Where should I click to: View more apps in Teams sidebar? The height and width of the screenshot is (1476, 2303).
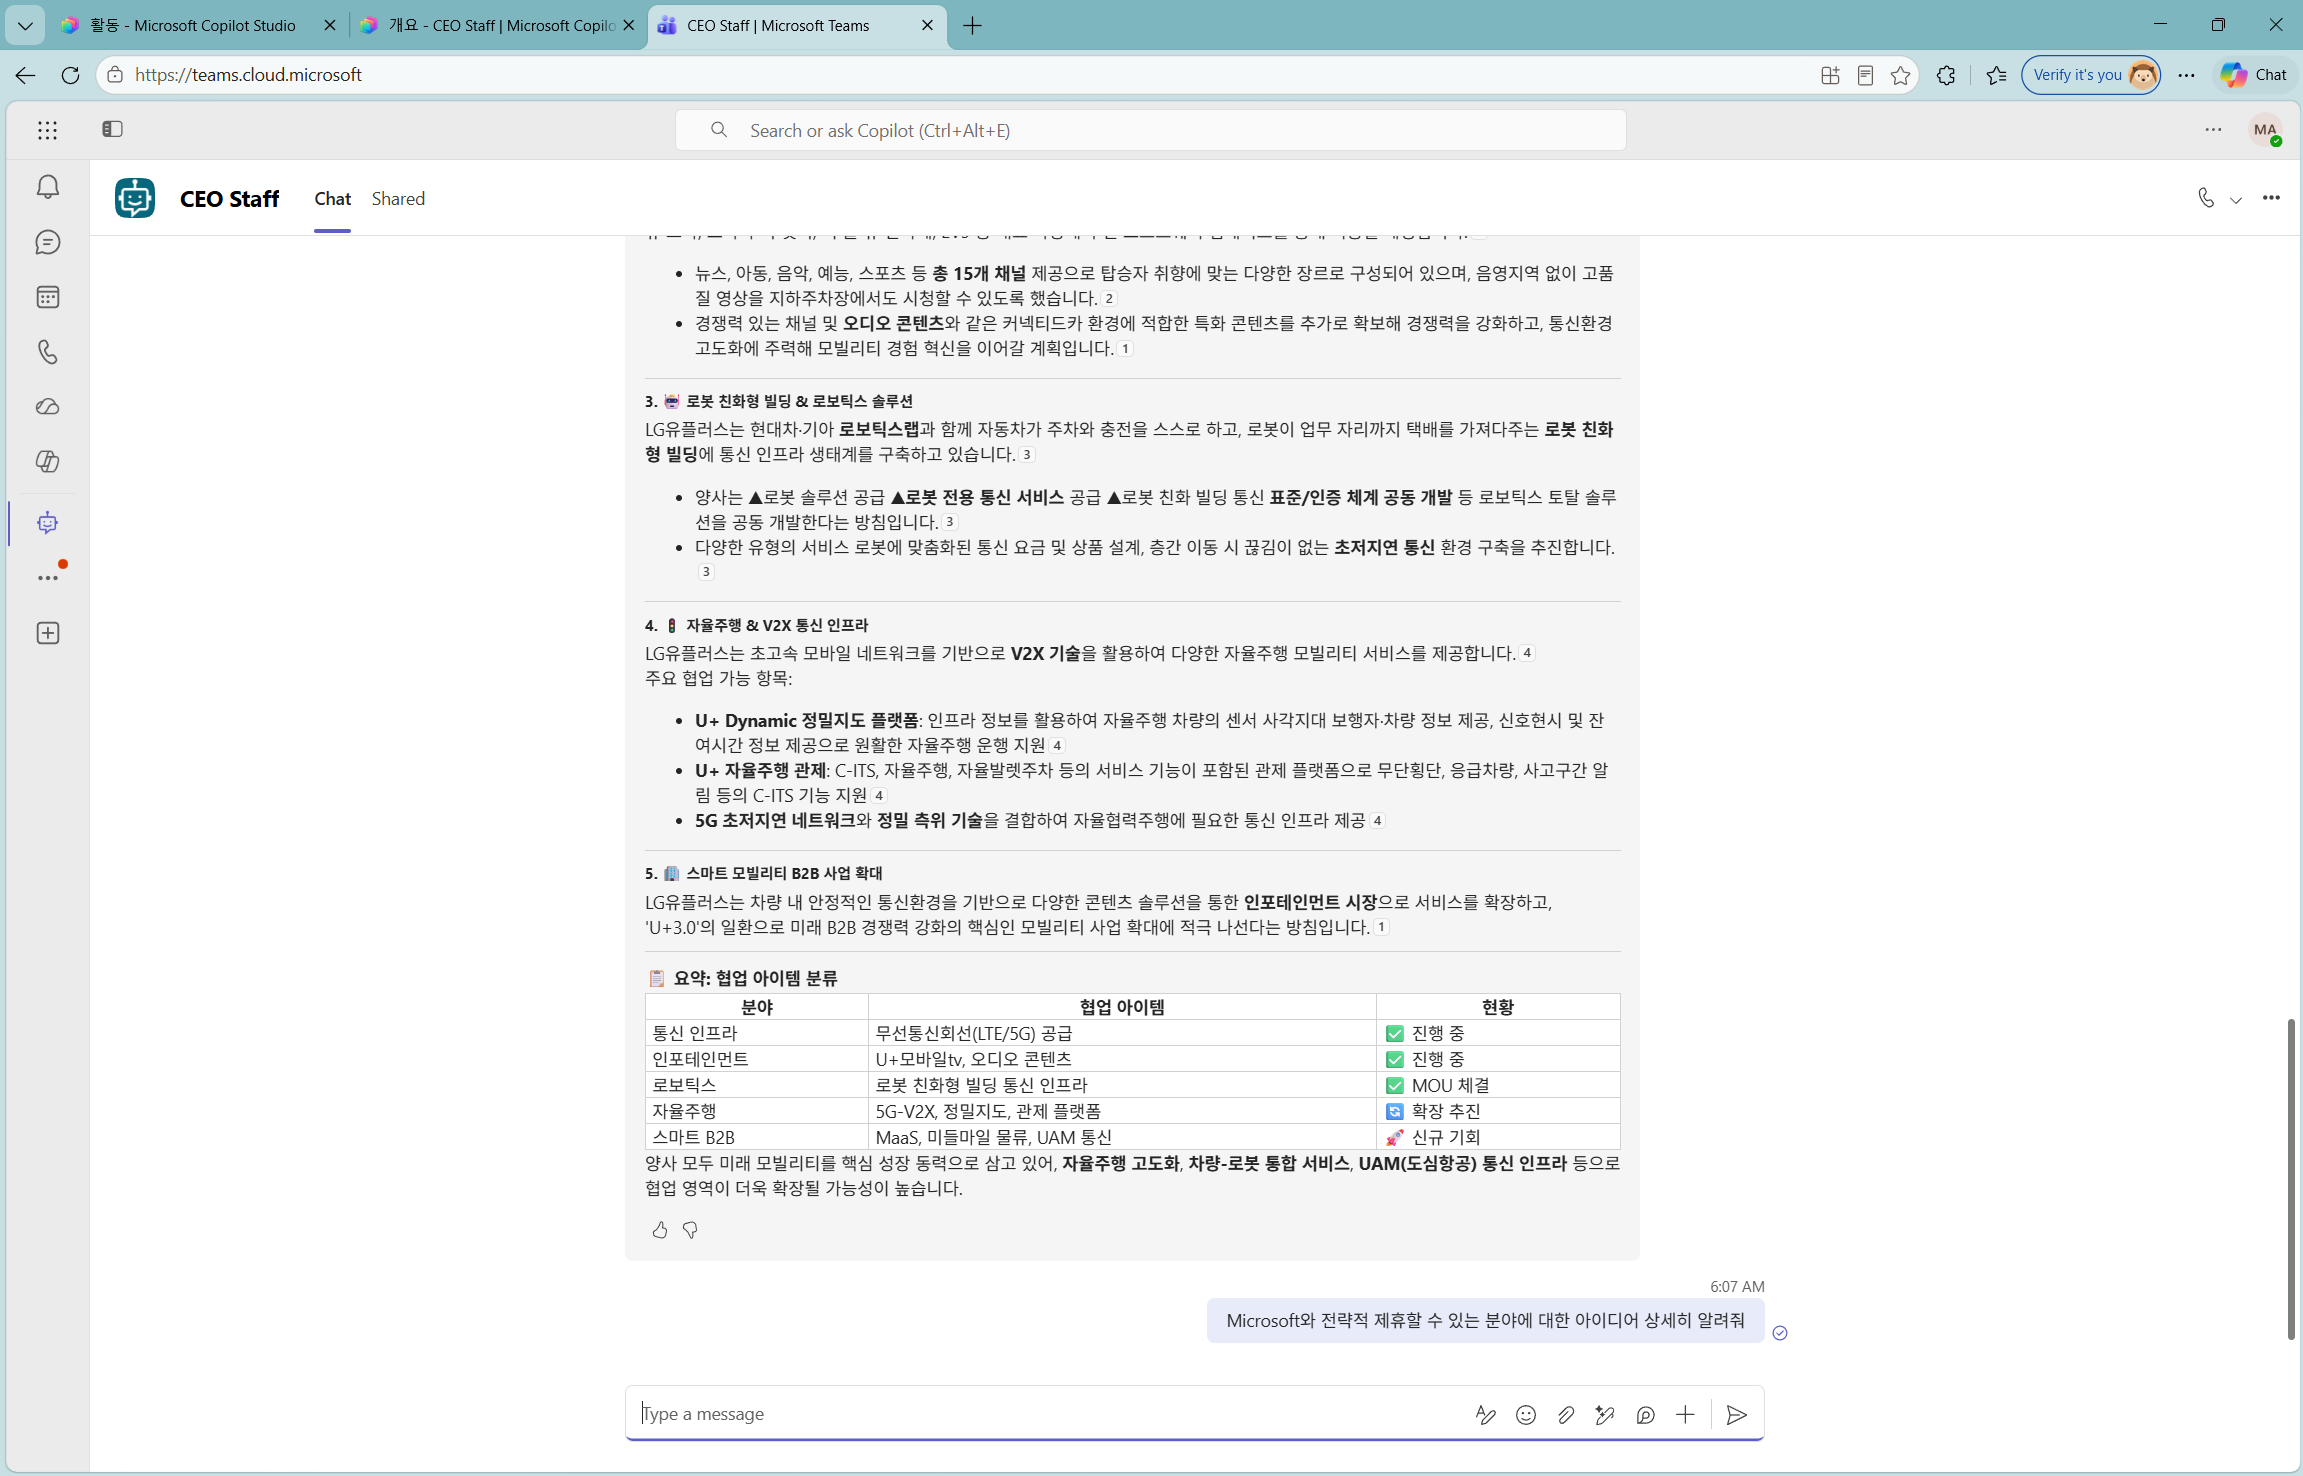point(48,577)
